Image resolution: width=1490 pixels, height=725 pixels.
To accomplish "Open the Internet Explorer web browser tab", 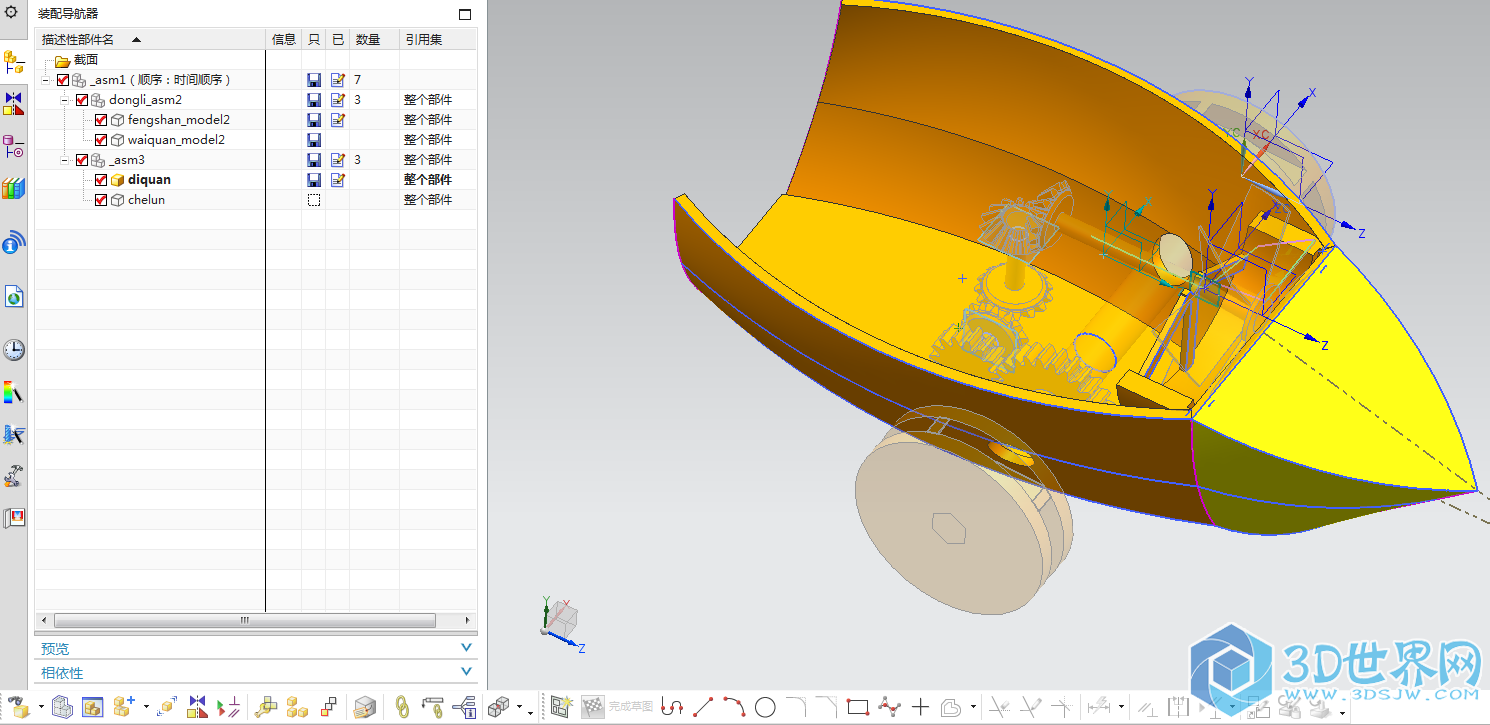I will tap(14, 296).
